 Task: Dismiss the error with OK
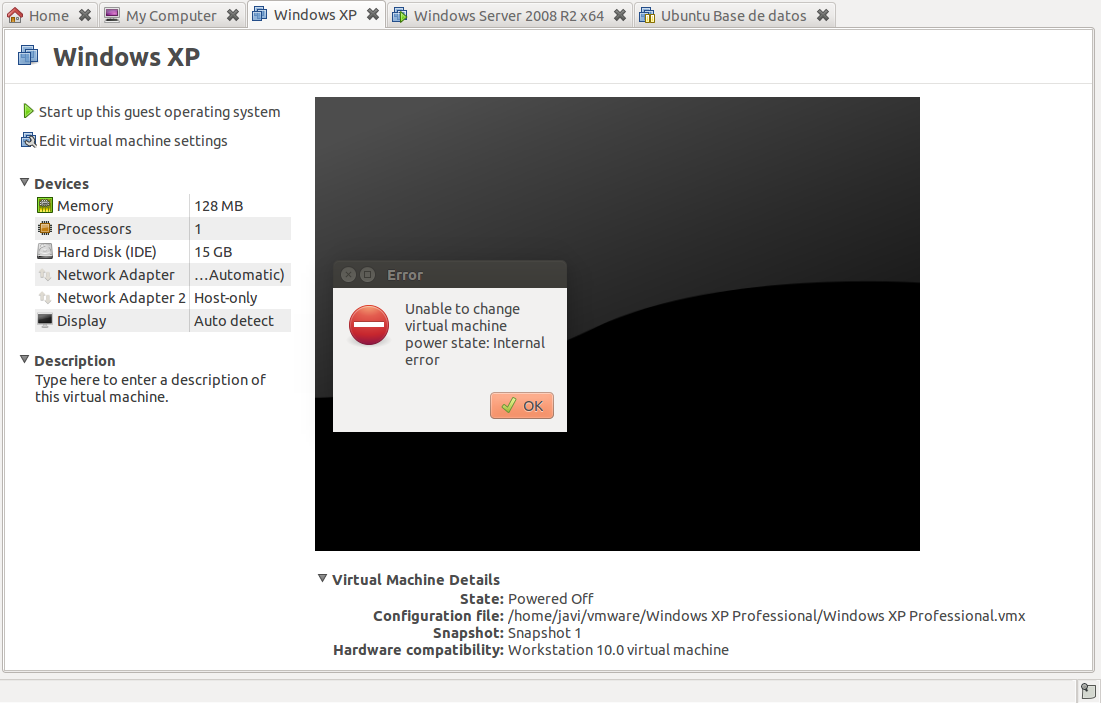point(521,405)
